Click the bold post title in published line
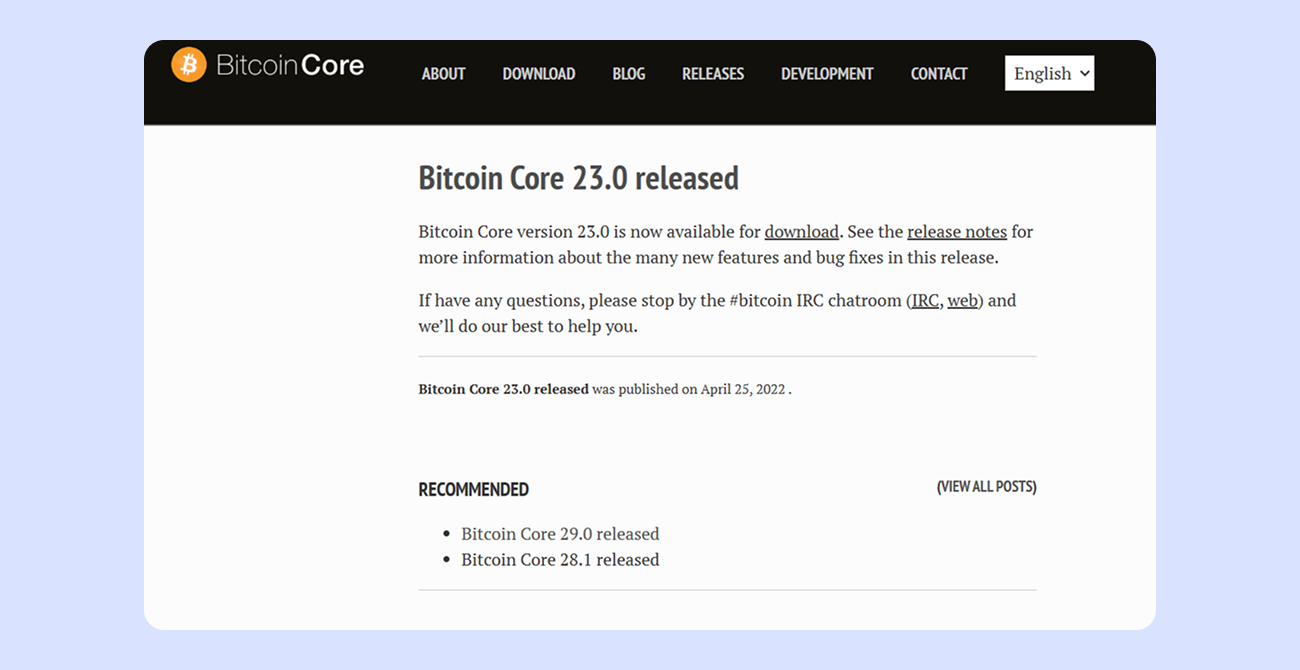Viewport: 1300px width, 670px height. [x=503, y=390]
